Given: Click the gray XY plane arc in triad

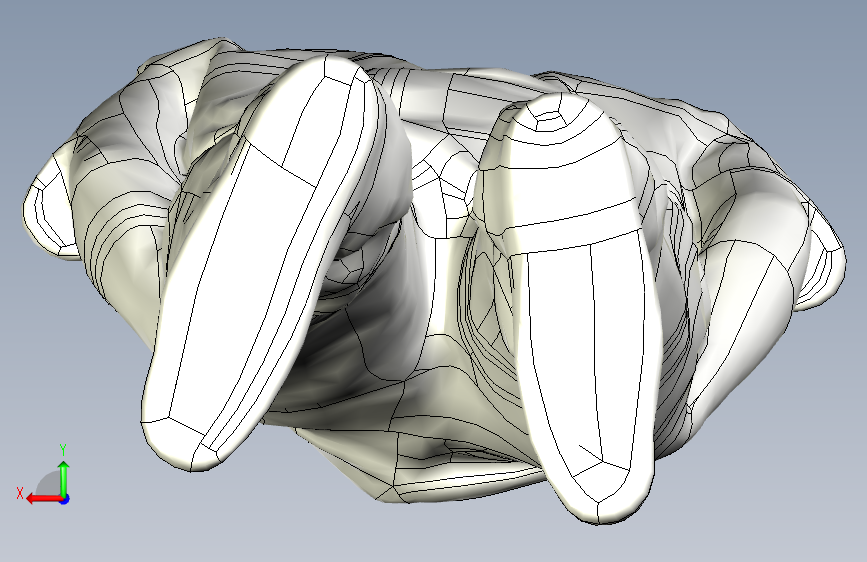Looking at the screenshot, I should (49, 483).
